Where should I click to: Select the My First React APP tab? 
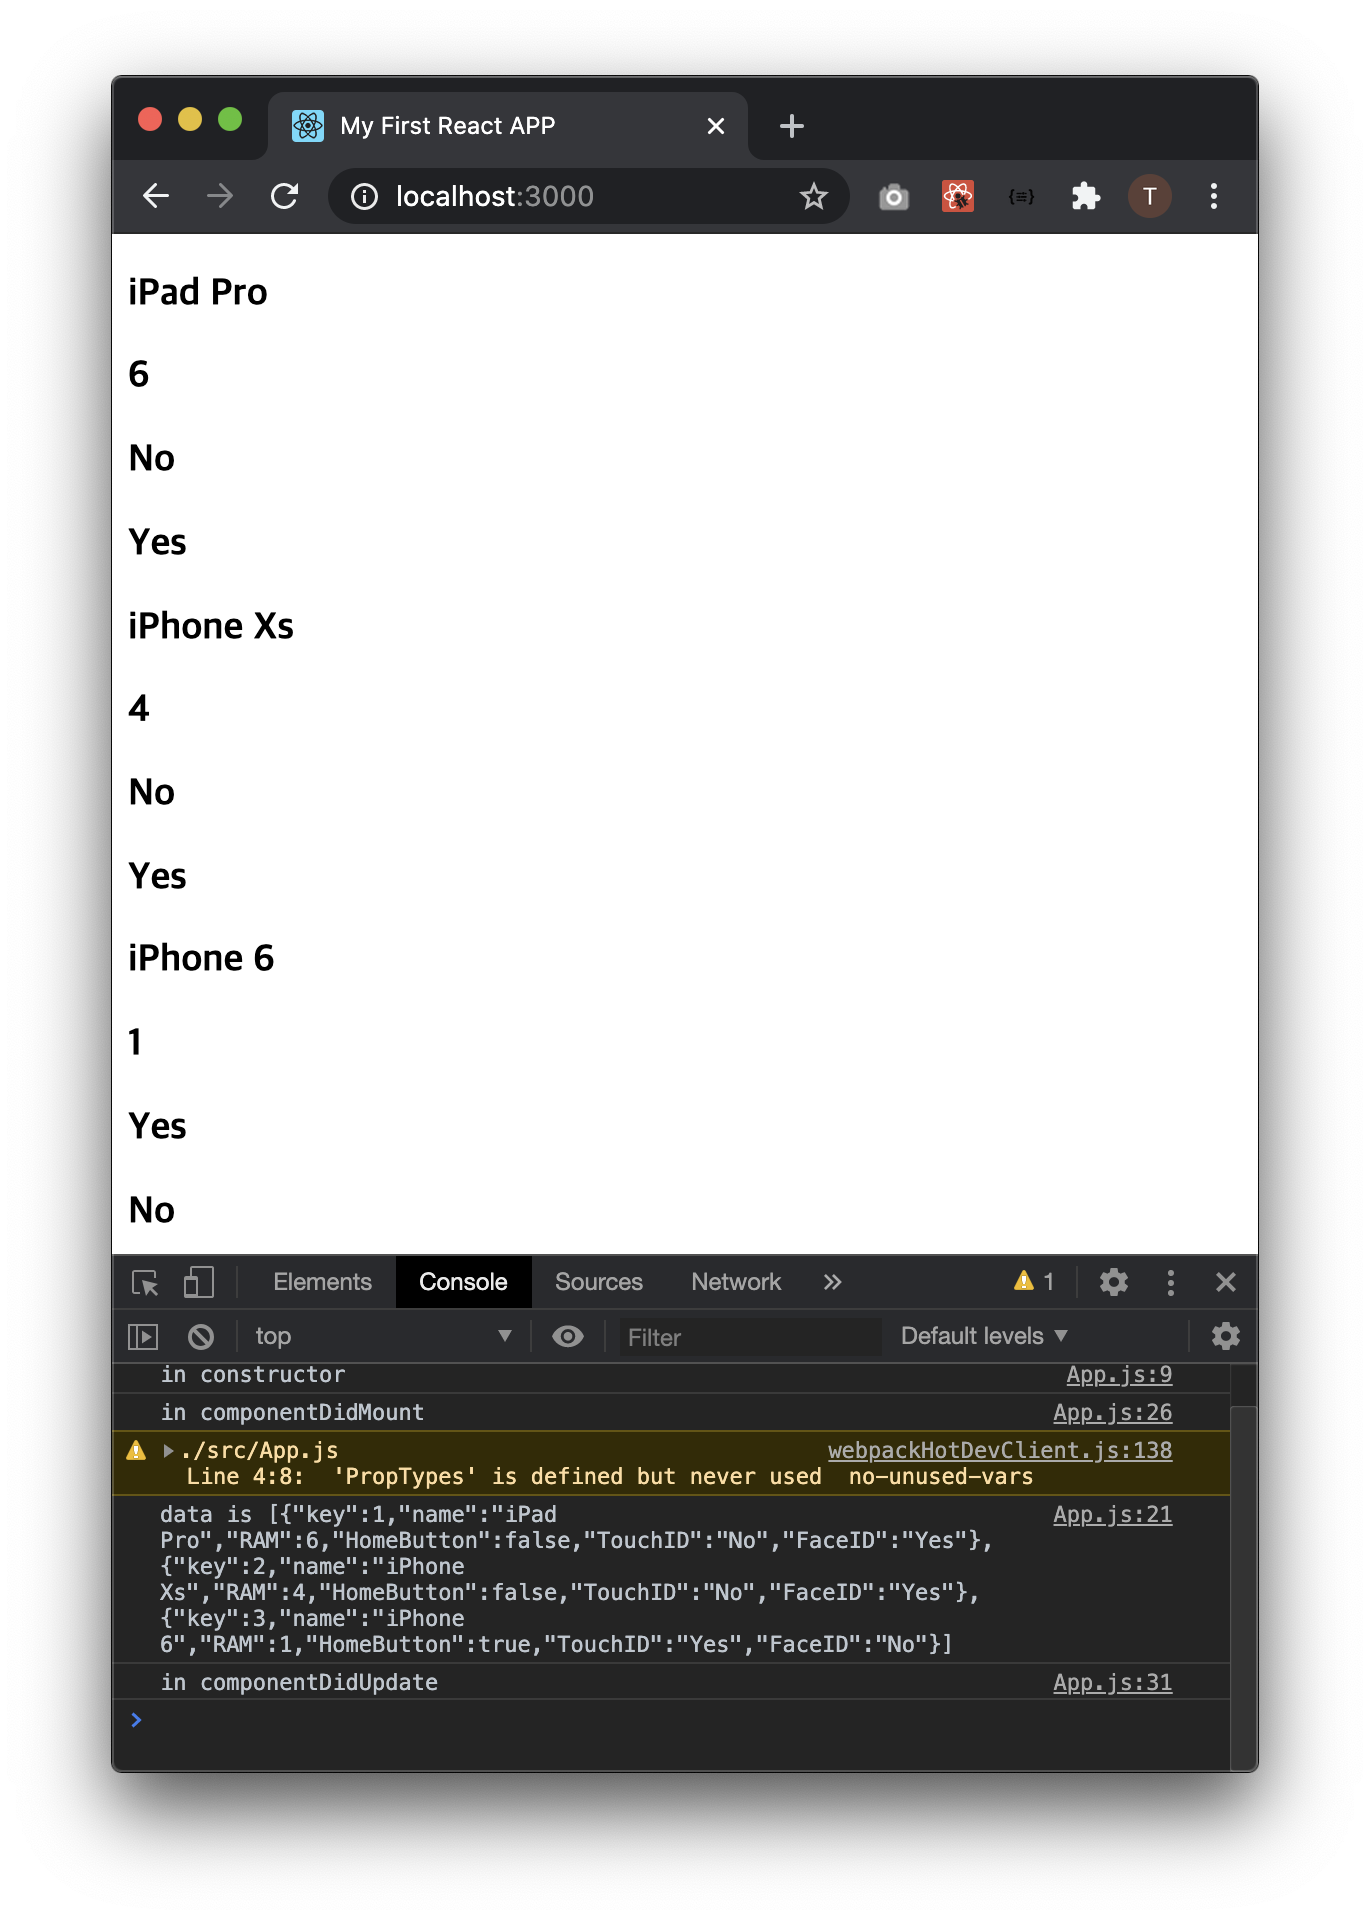(x=508, y=126)
